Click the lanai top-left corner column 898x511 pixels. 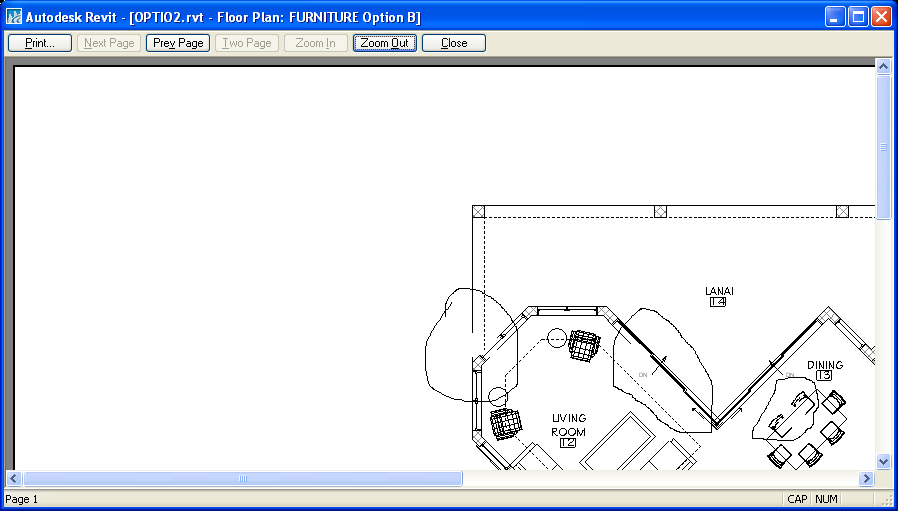click(478, 211)
